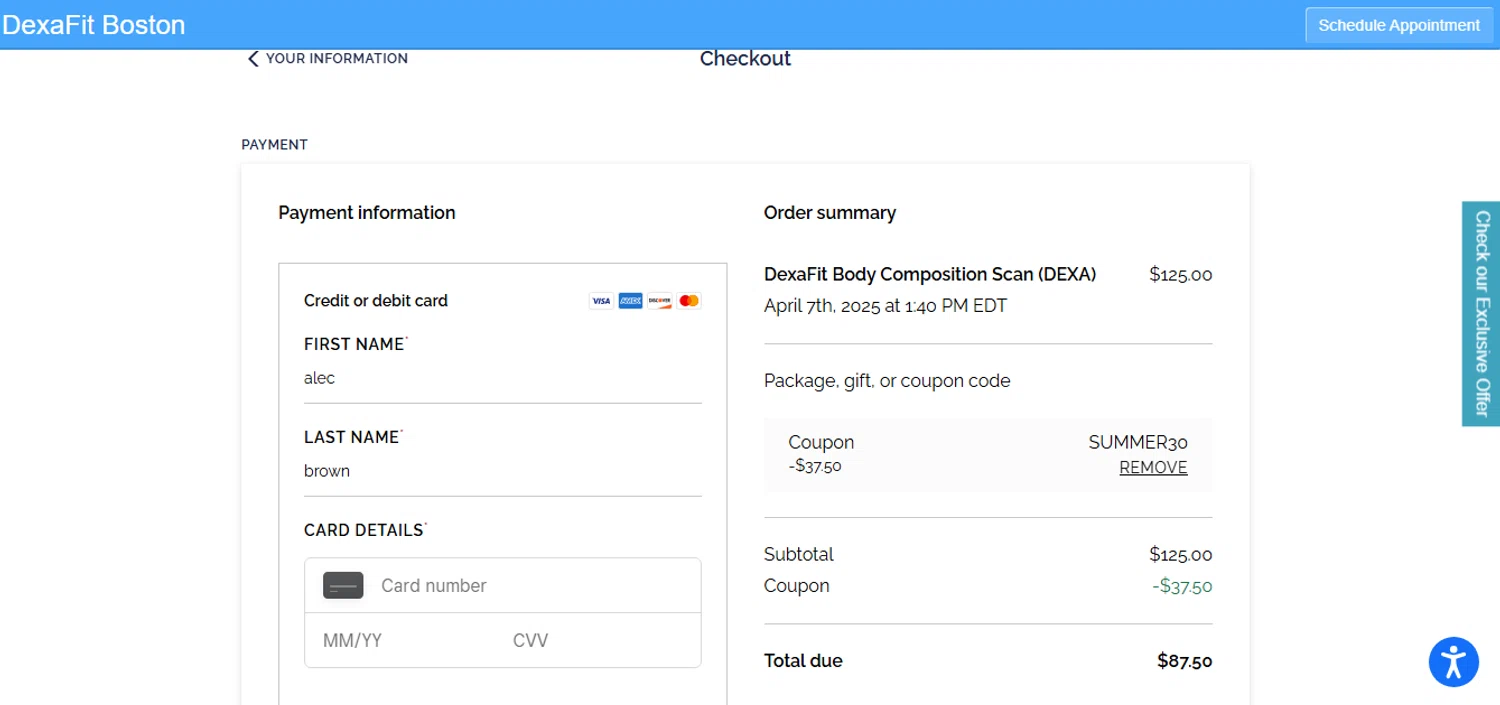
Task: Click the SUMMER30 coupon code text
Action: click(1138, 443)
